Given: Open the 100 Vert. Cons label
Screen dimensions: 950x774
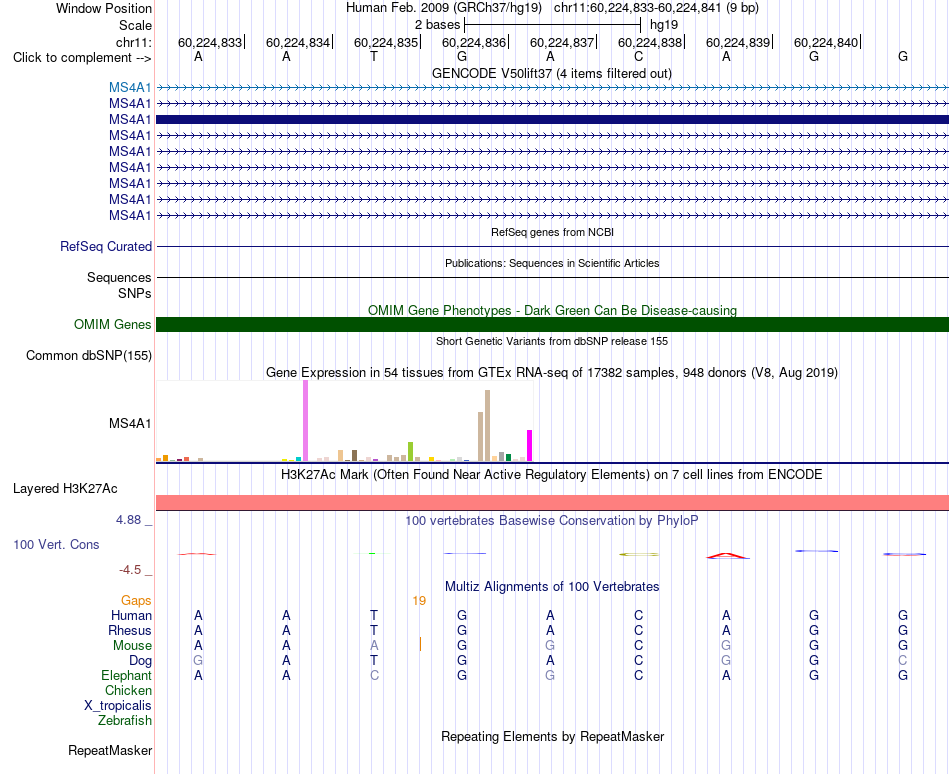Looking at the screenshot, I should 56,544.
